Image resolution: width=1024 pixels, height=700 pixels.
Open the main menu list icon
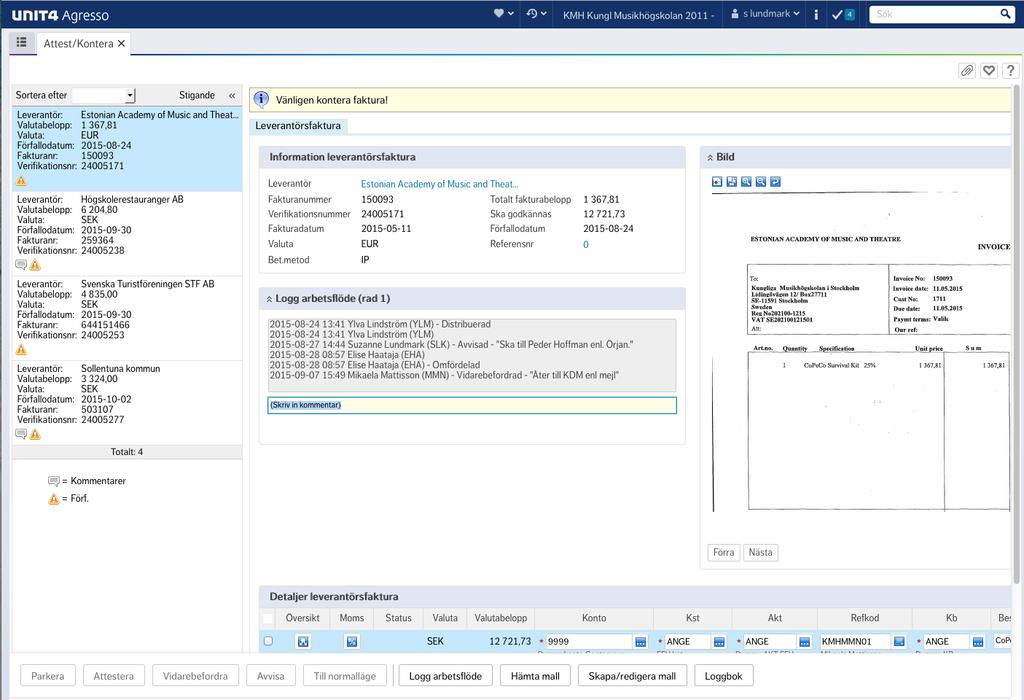tap(22, 42)
